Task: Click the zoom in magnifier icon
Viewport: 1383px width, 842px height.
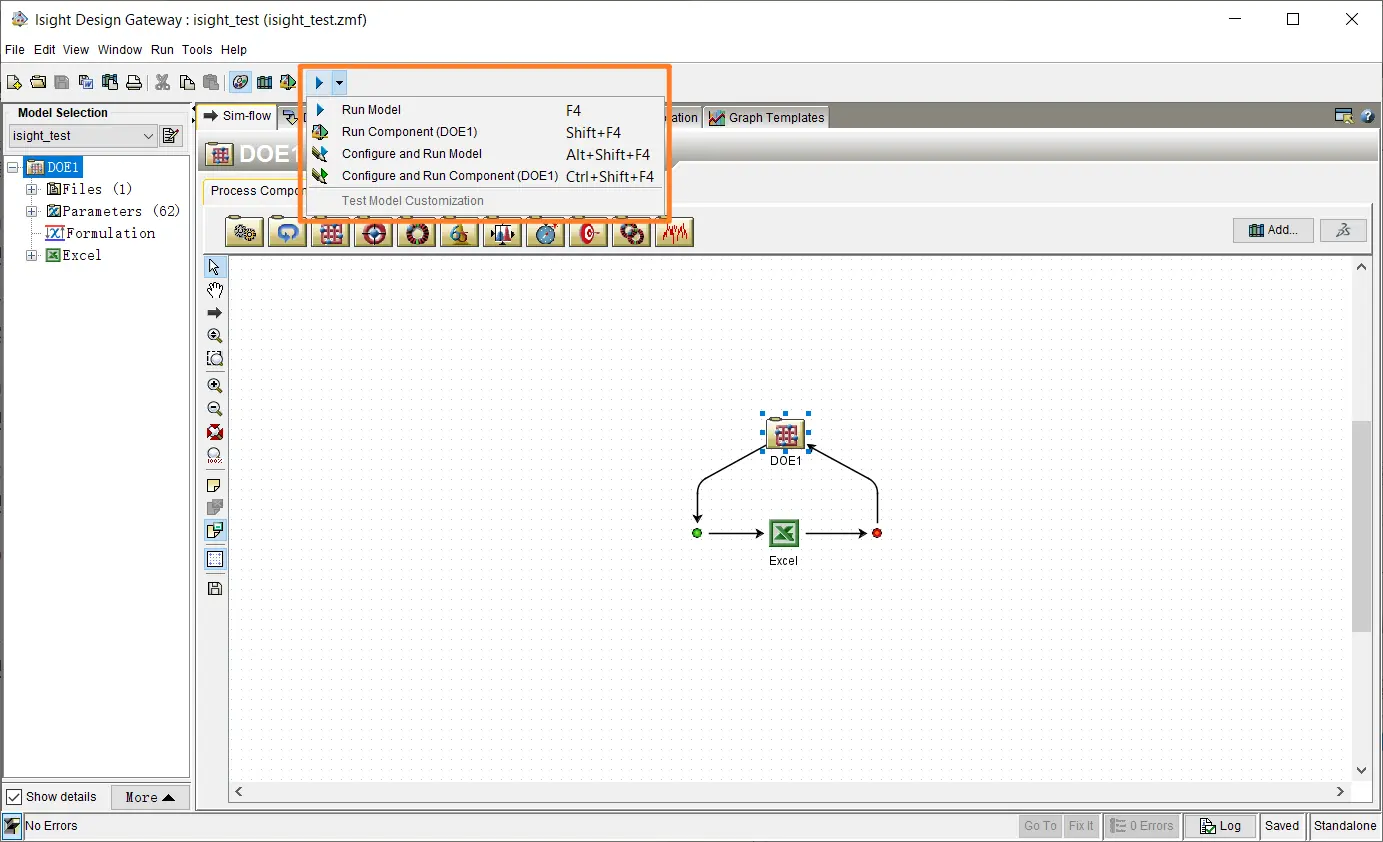Action: [214, 385]
